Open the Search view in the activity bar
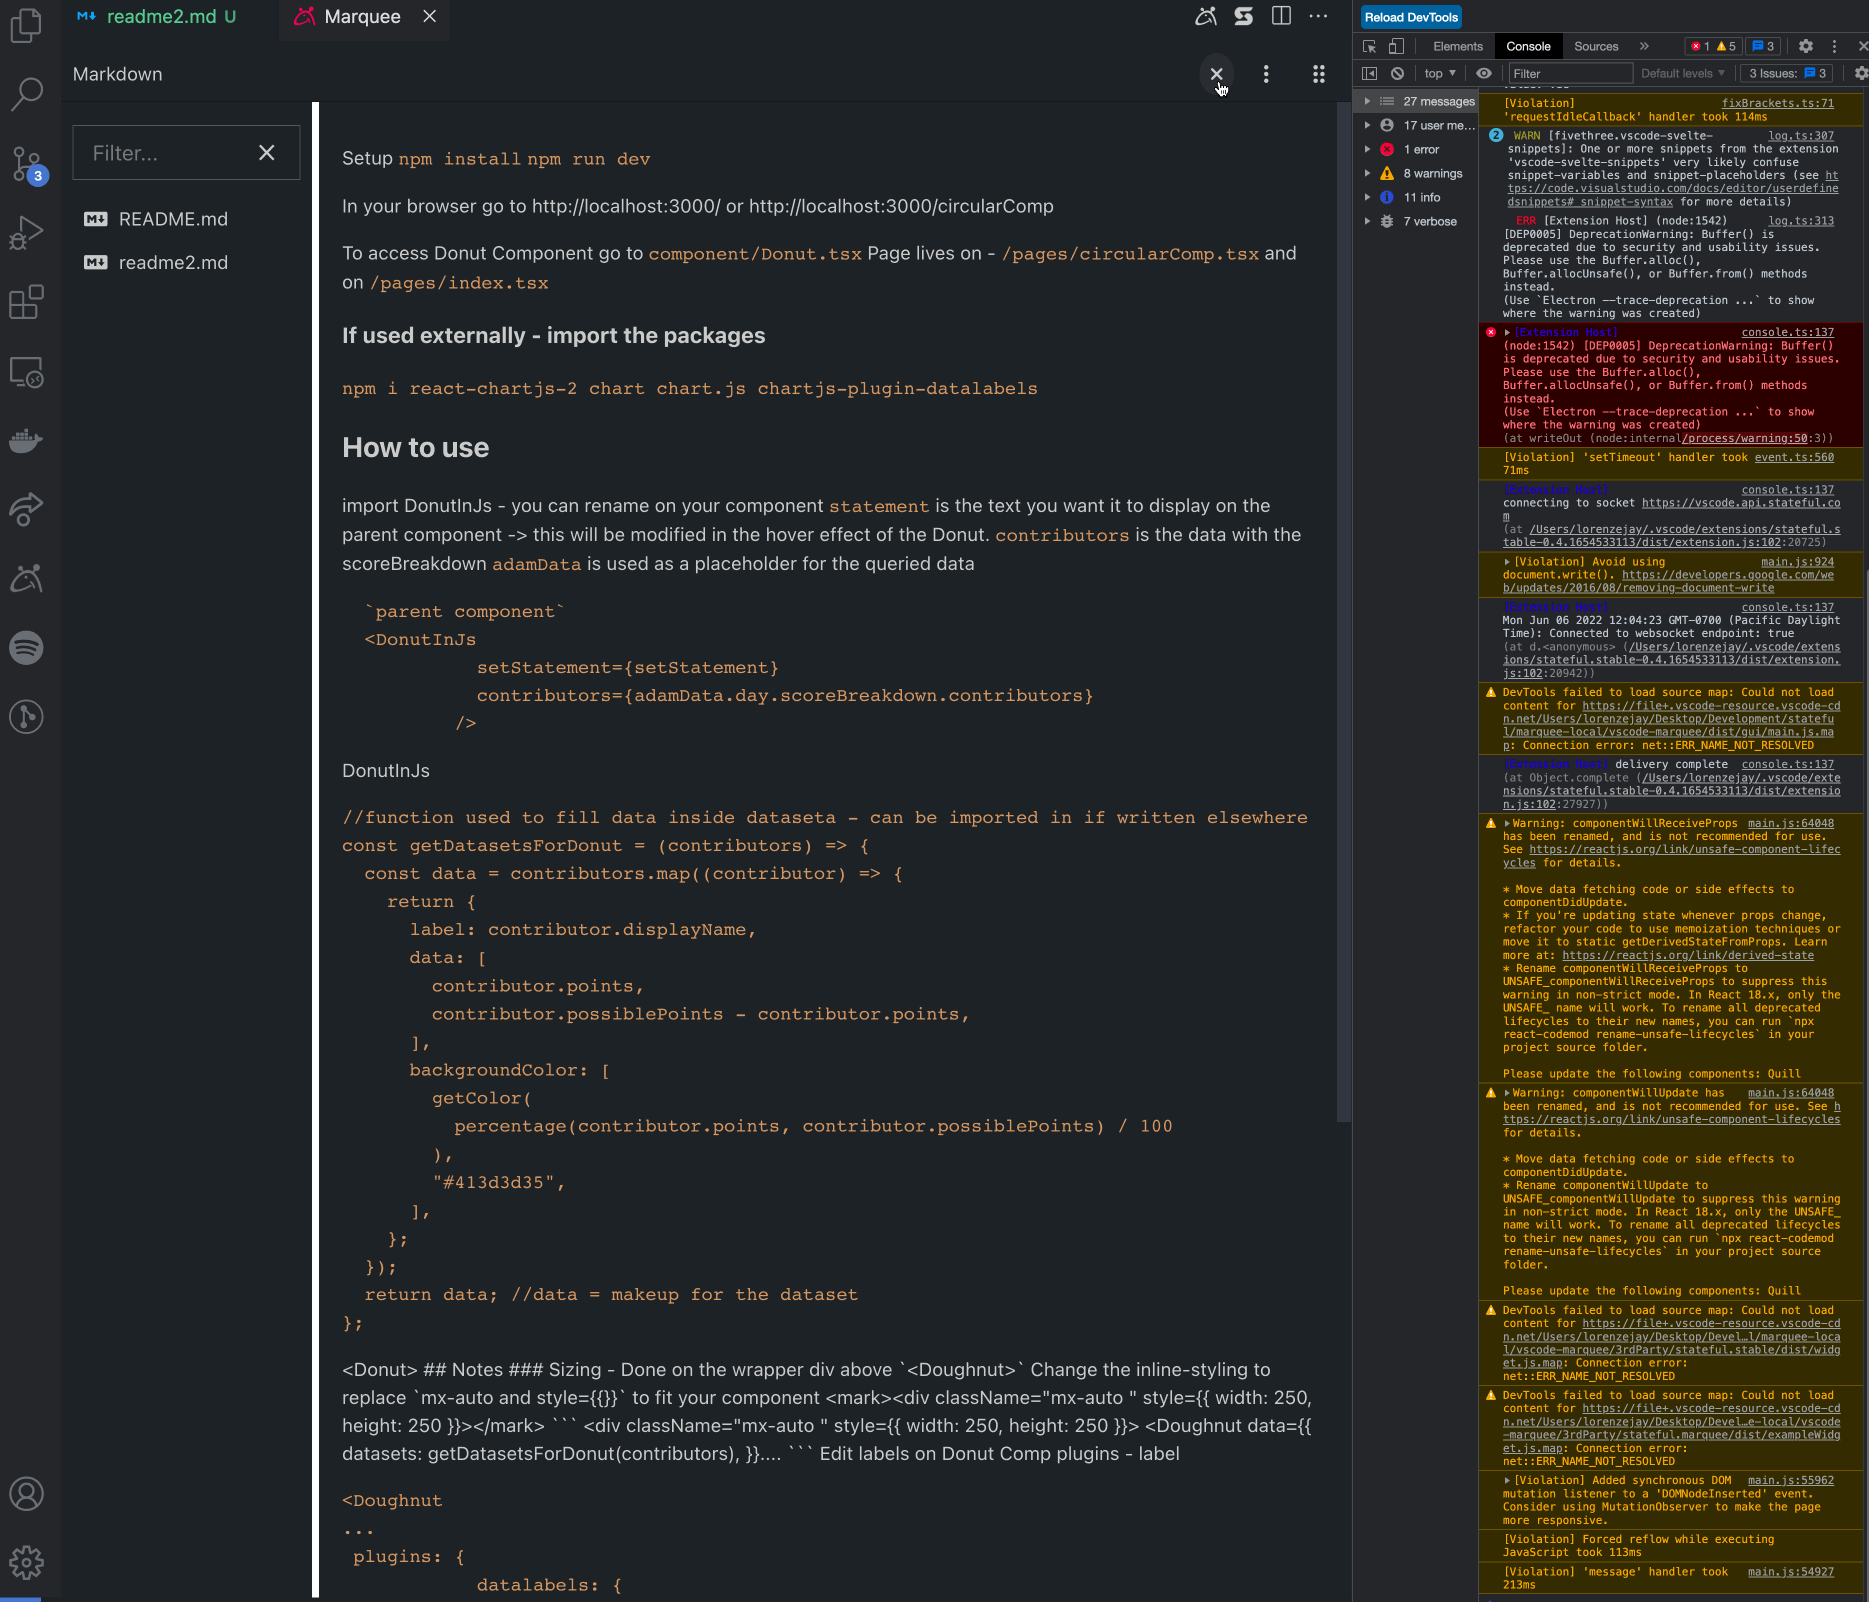The image size is (1869, 1602). click(x=27, y=93)
